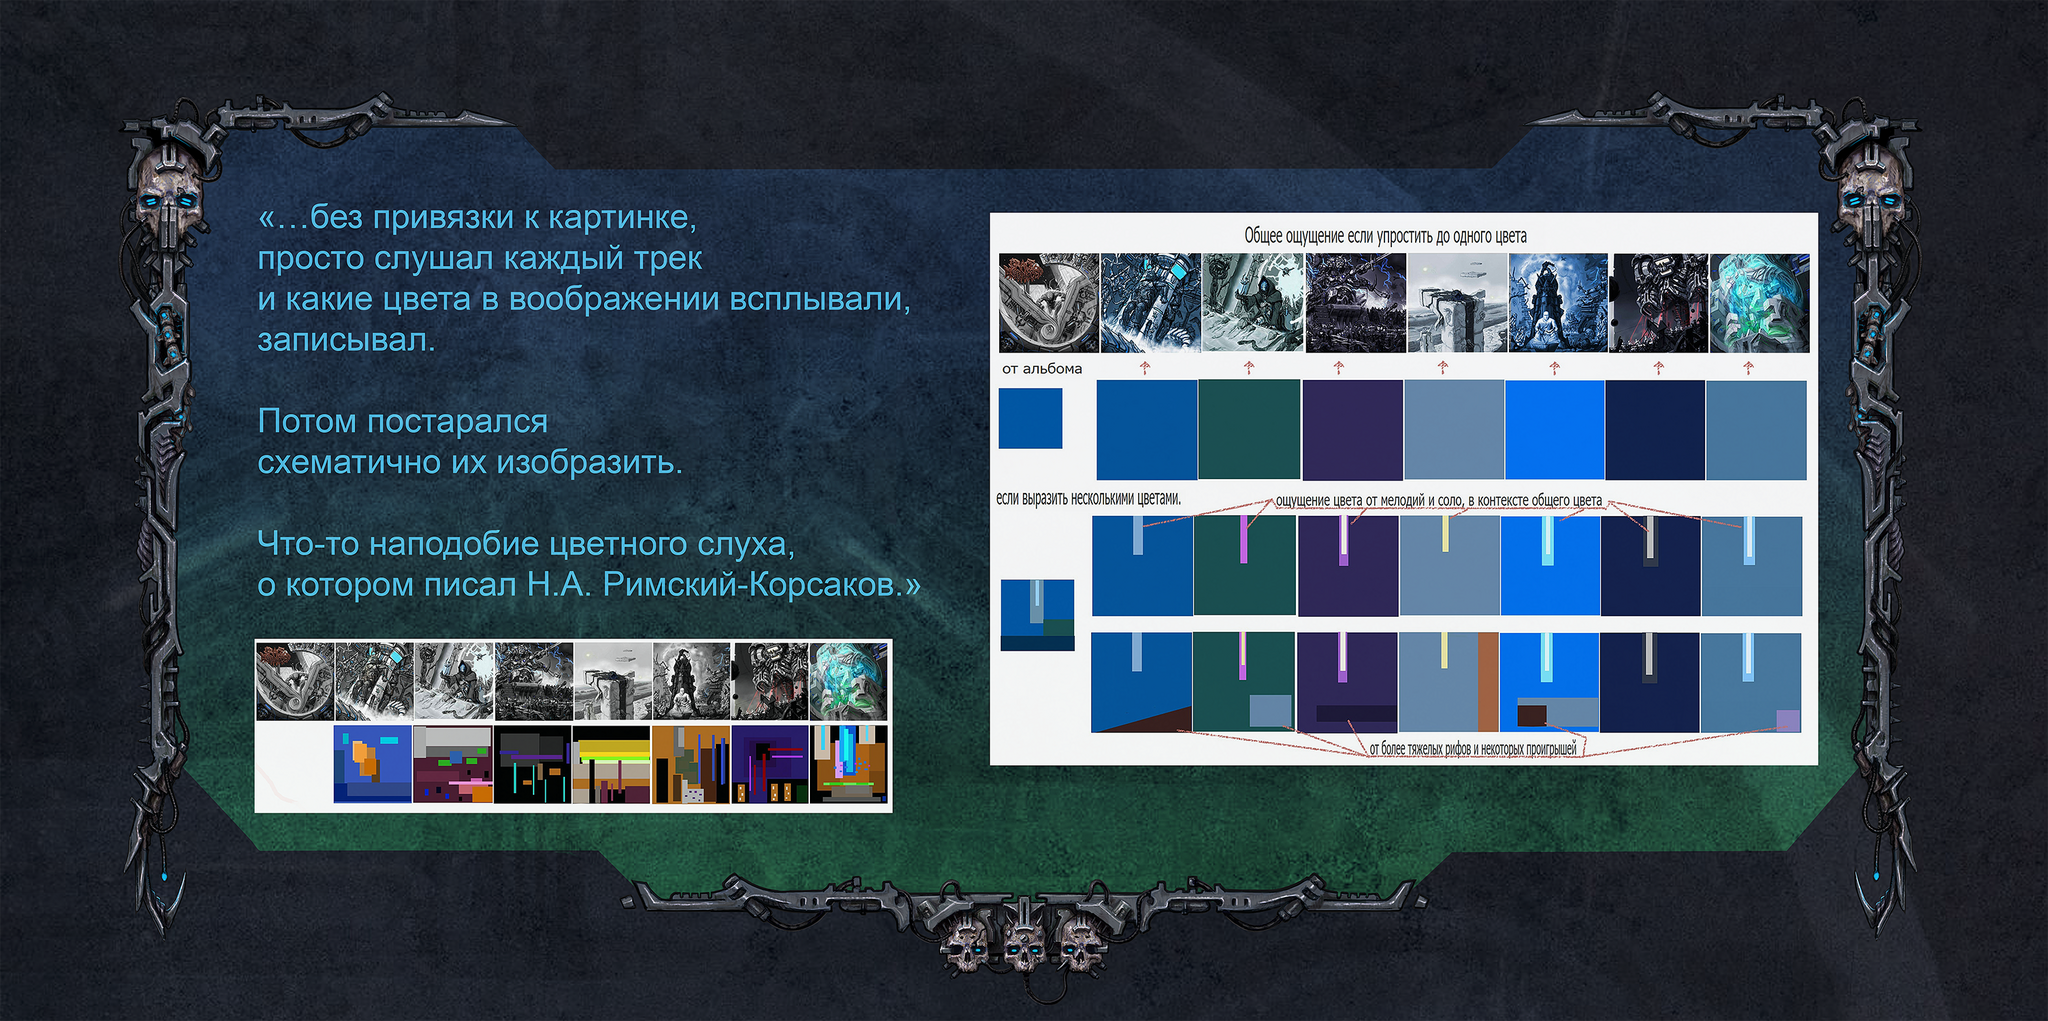Screen dimensions: 2048x1021
Task: Choose the middle-row purple swatch with pink stripe
Action: coord(1348,566)
